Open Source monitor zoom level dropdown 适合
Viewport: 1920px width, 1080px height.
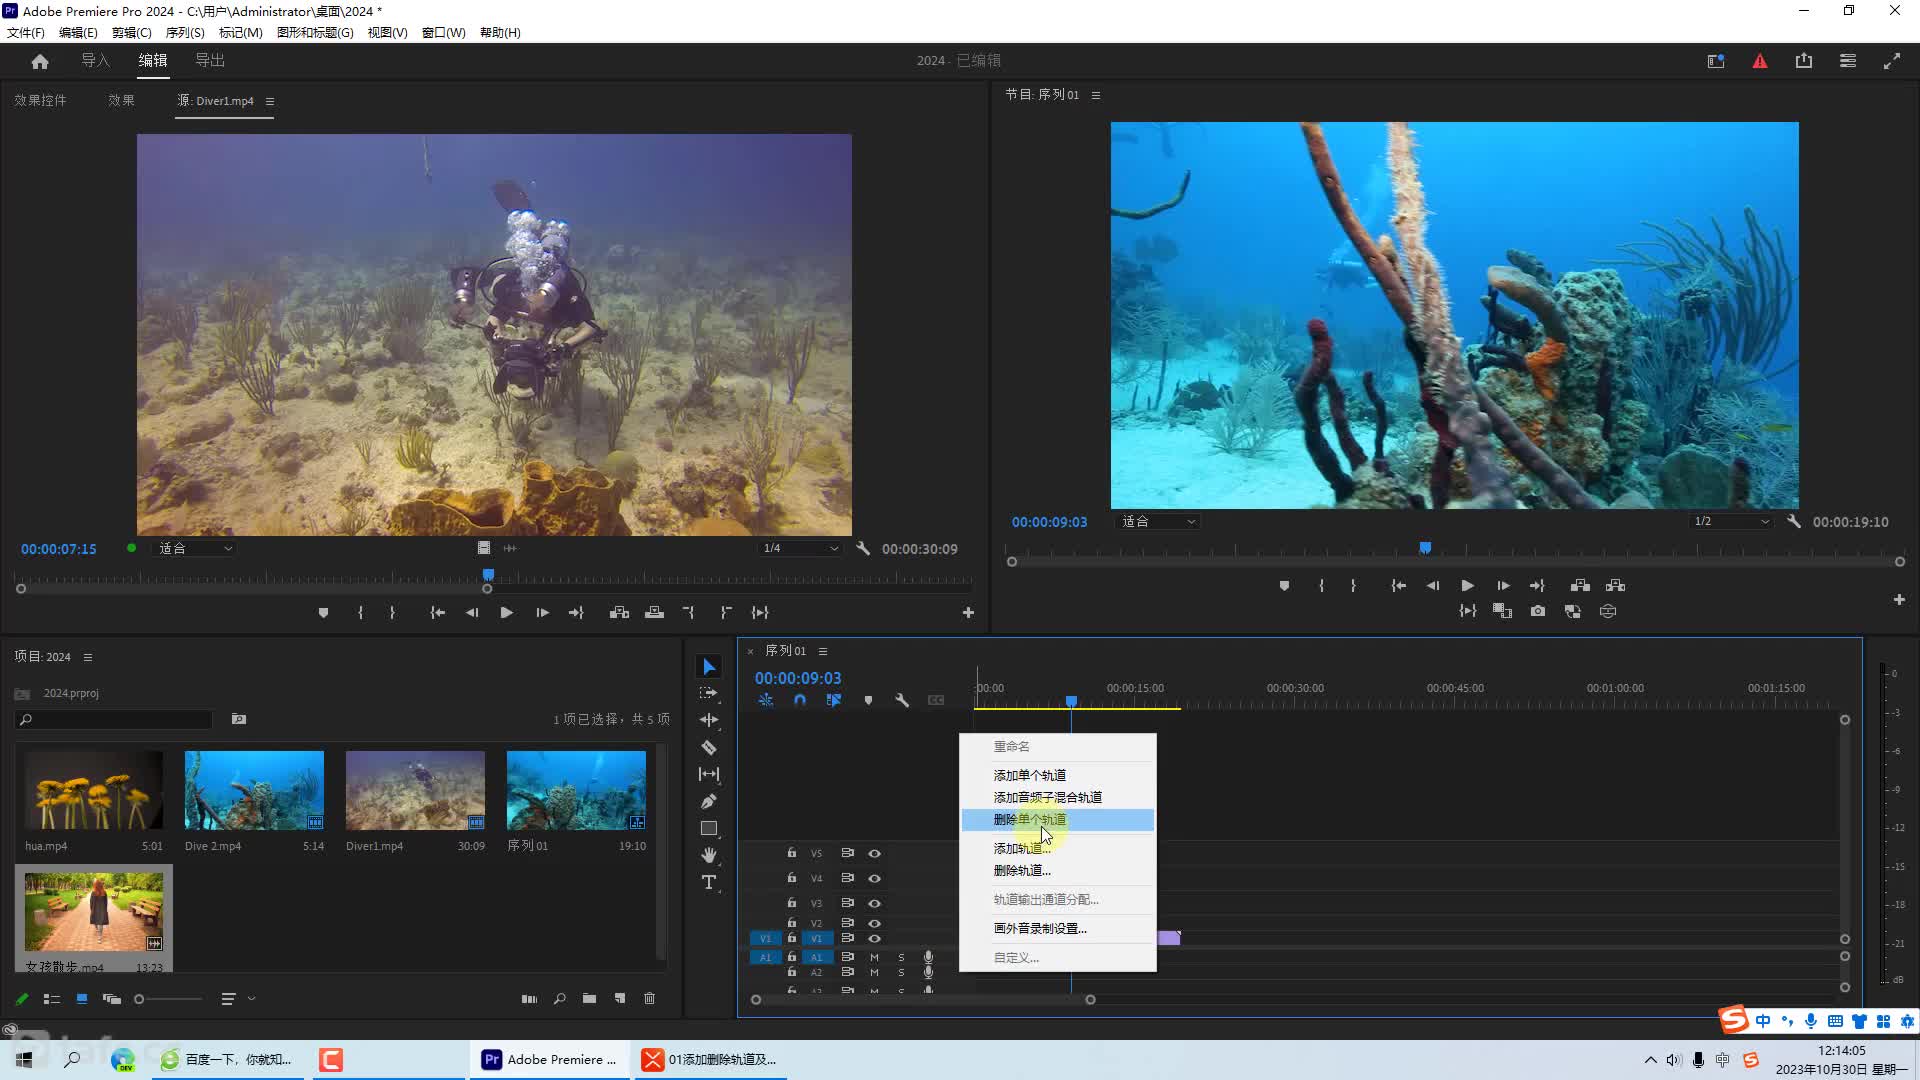click(195, 548)
